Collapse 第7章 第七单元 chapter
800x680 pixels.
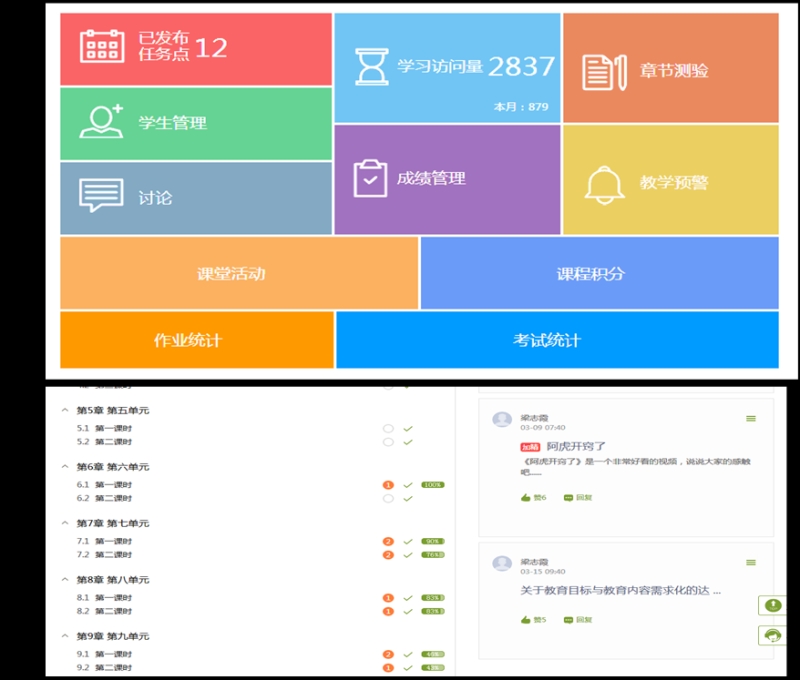65,523
